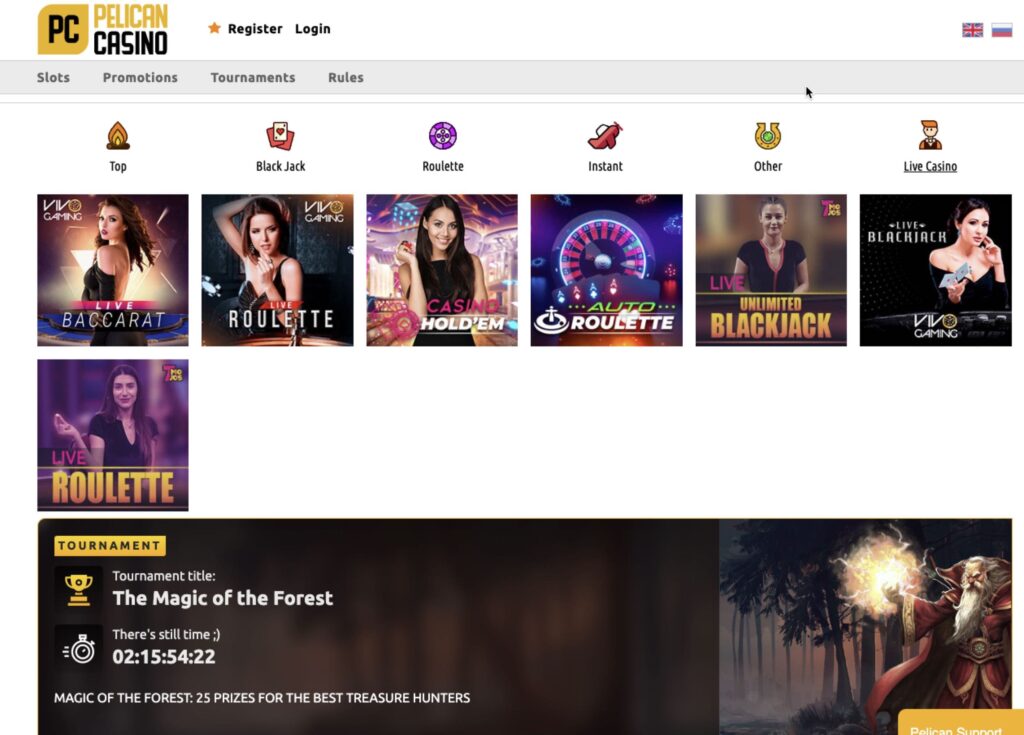Open the Slots menu item
The width and height of the screenshot is (1024, 735).
pyautogui.click(x=53, y=77)
